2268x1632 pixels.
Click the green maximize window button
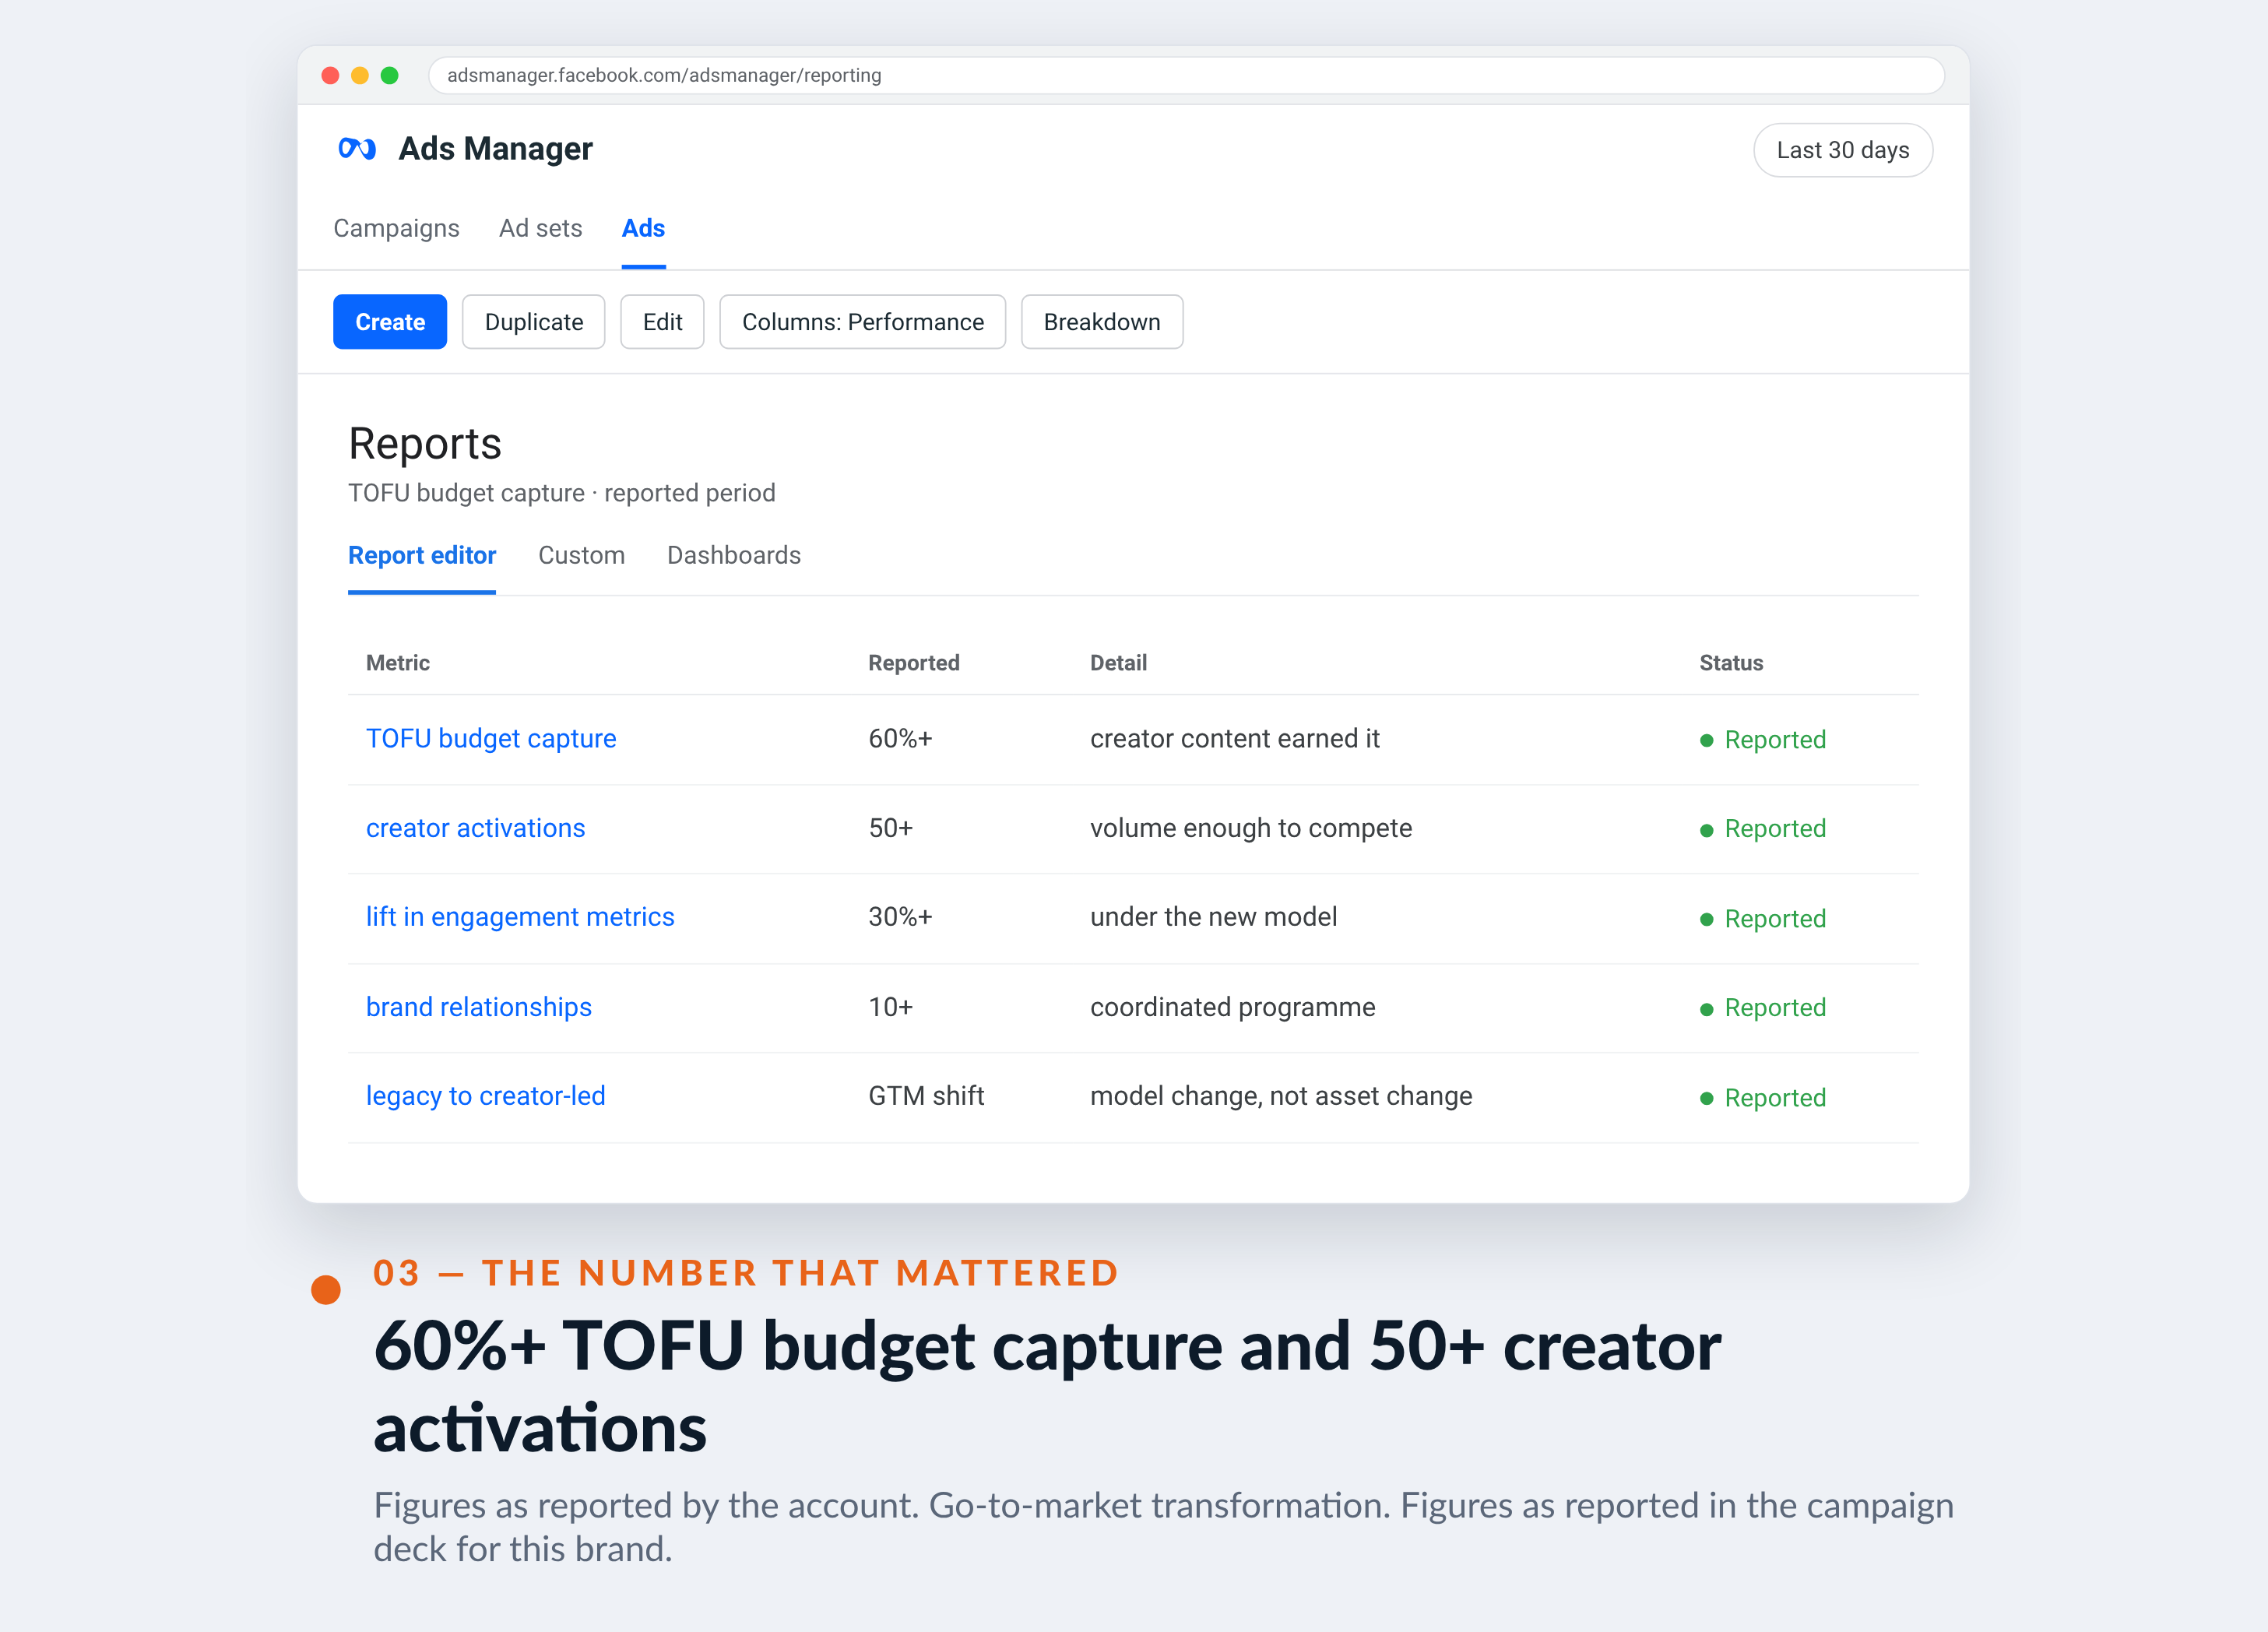coord(390,75)
